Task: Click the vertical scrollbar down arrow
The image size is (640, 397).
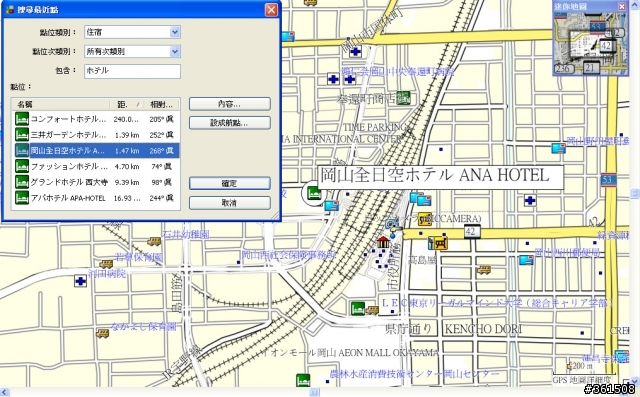Action: (x=636, y=381)
